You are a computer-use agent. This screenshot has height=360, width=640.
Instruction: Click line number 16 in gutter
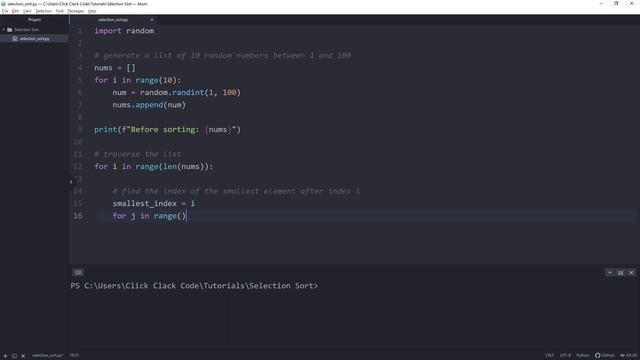[78, 216]
